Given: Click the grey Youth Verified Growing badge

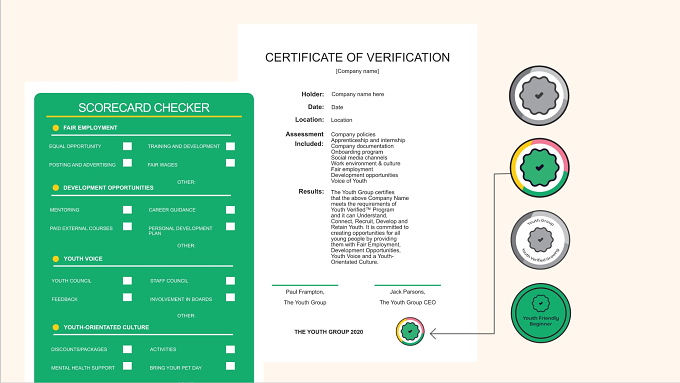Looking at the screenshot, I should pos(540,240).
